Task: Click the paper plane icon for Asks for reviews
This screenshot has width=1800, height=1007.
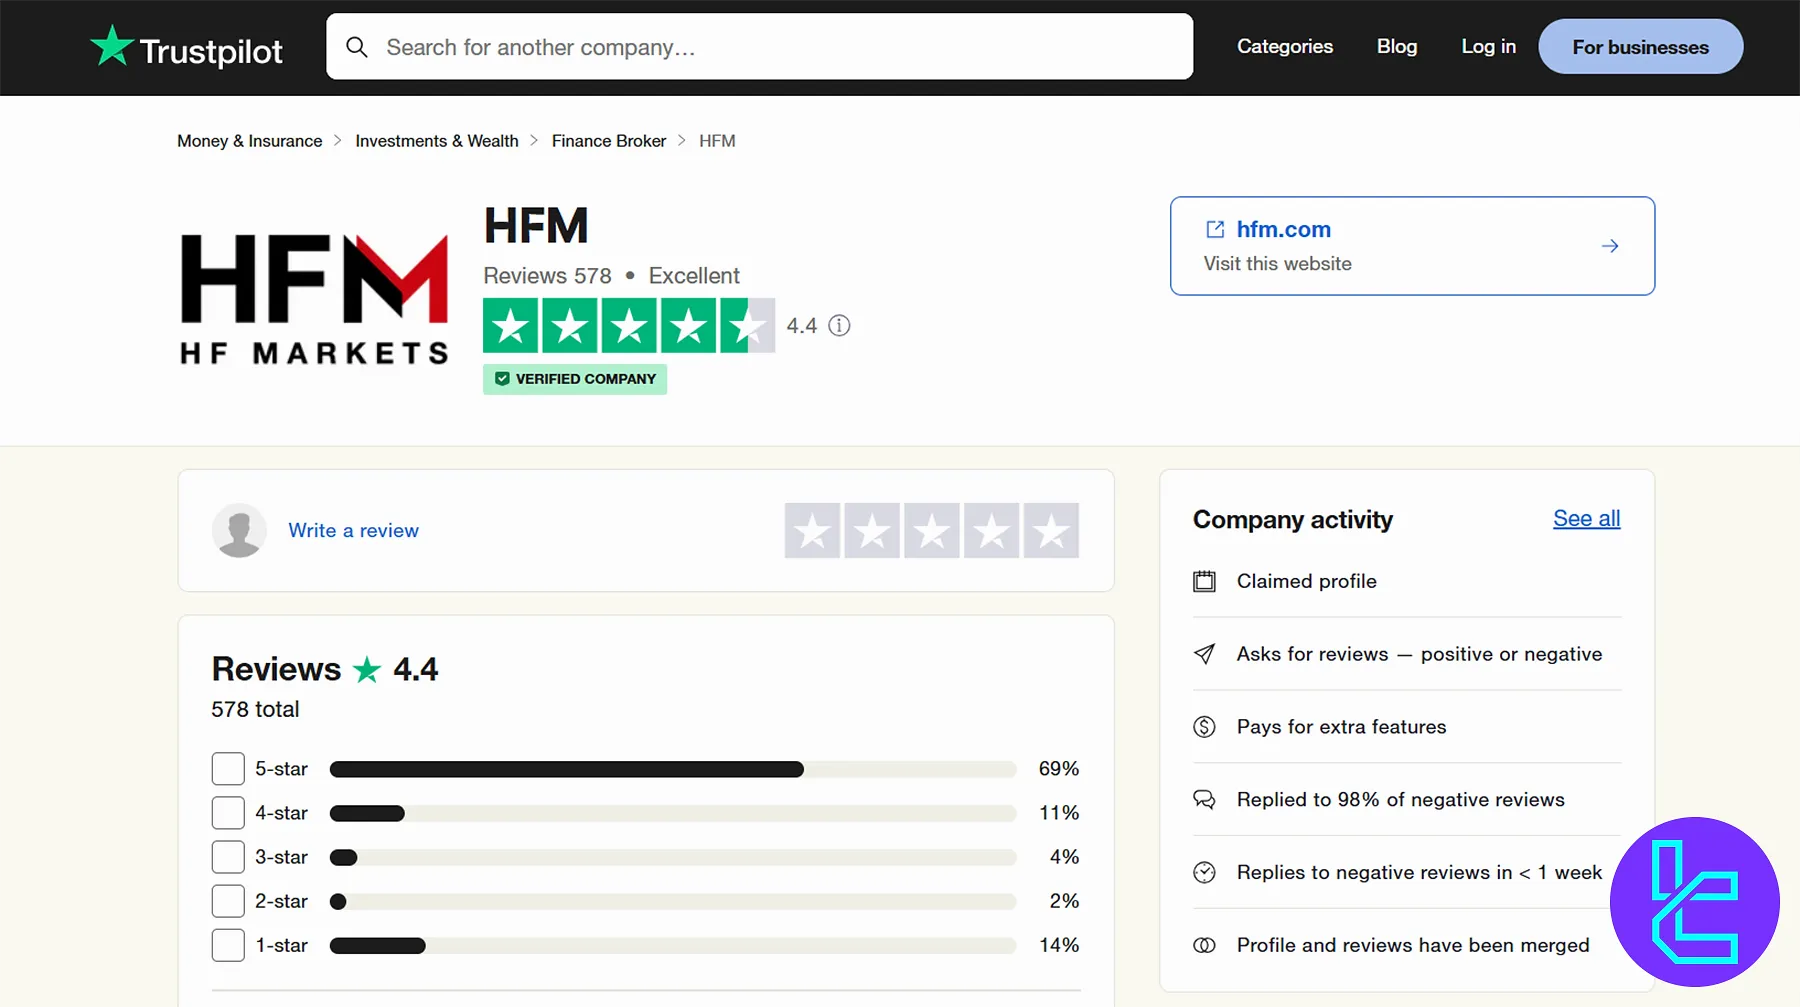Action: [x=1205, y=654]
